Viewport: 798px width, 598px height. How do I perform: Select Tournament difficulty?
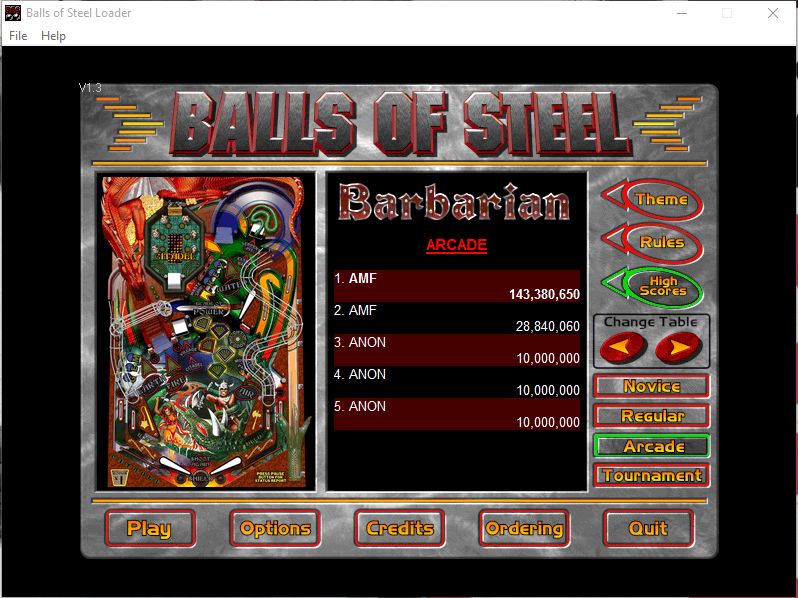pos(652,476)
